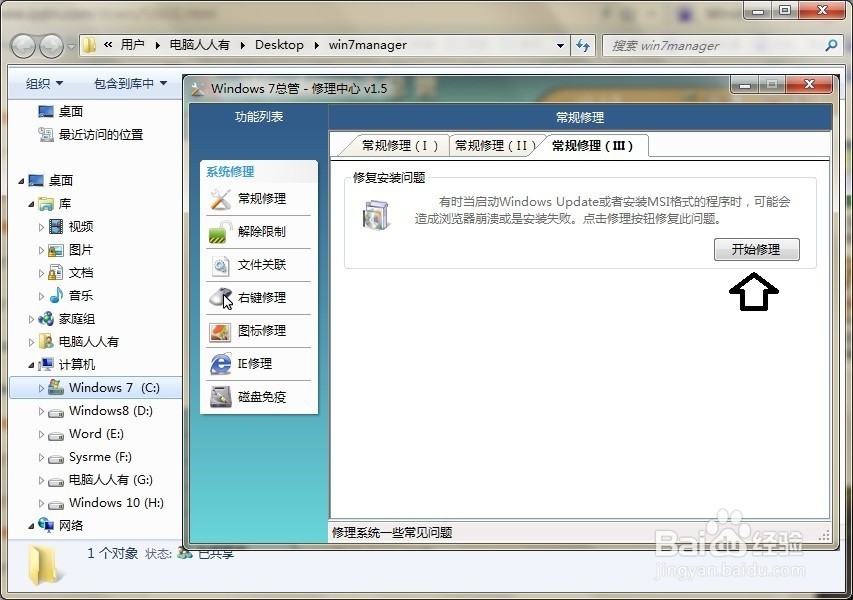Screen dimensions: 853x600
Task: Select 网络 in navigation tree
Action: [x=60, y=525]
